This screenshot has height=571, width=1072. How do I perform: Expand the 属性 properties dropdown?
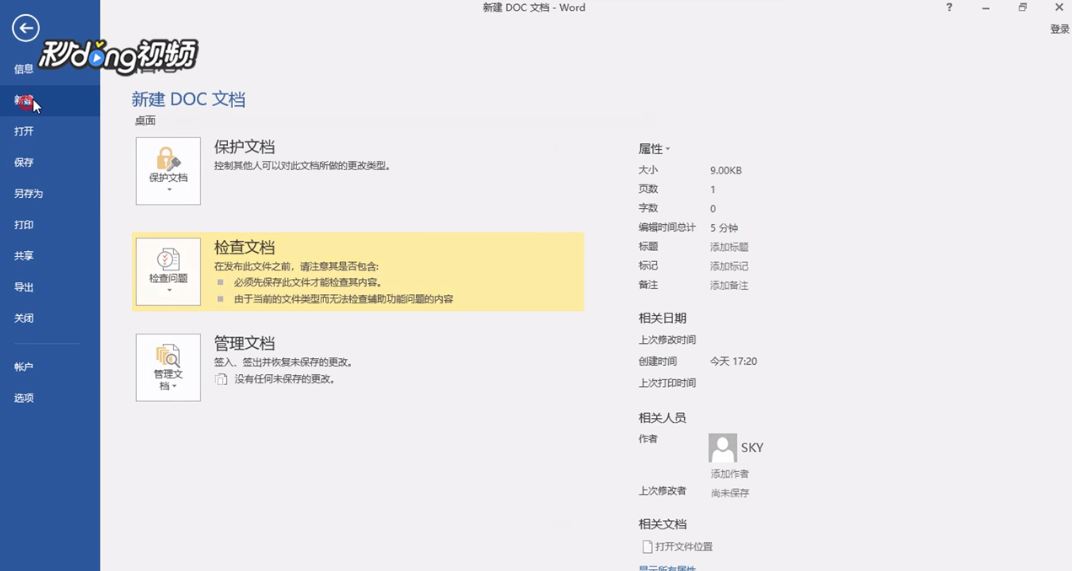(654, 148)
